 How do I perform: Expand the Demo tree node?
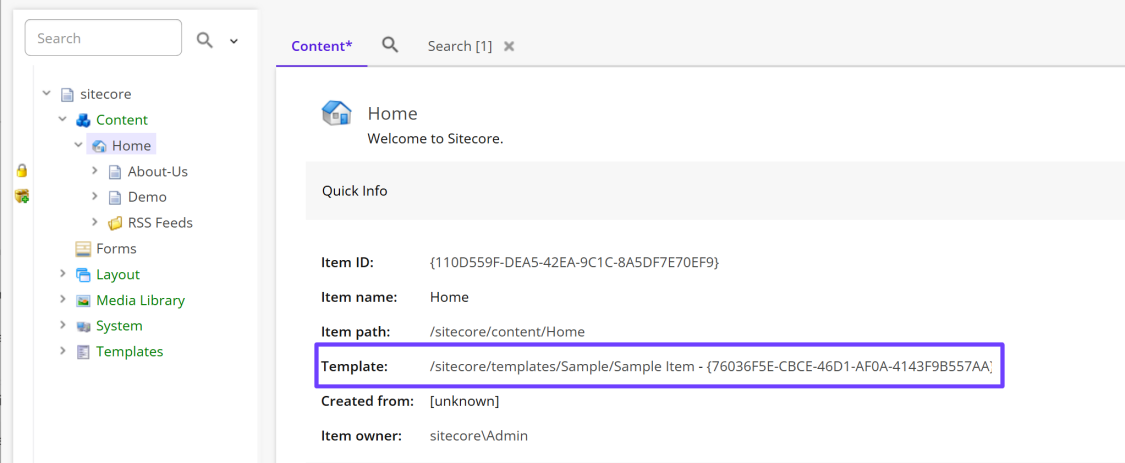coord(95,196)
